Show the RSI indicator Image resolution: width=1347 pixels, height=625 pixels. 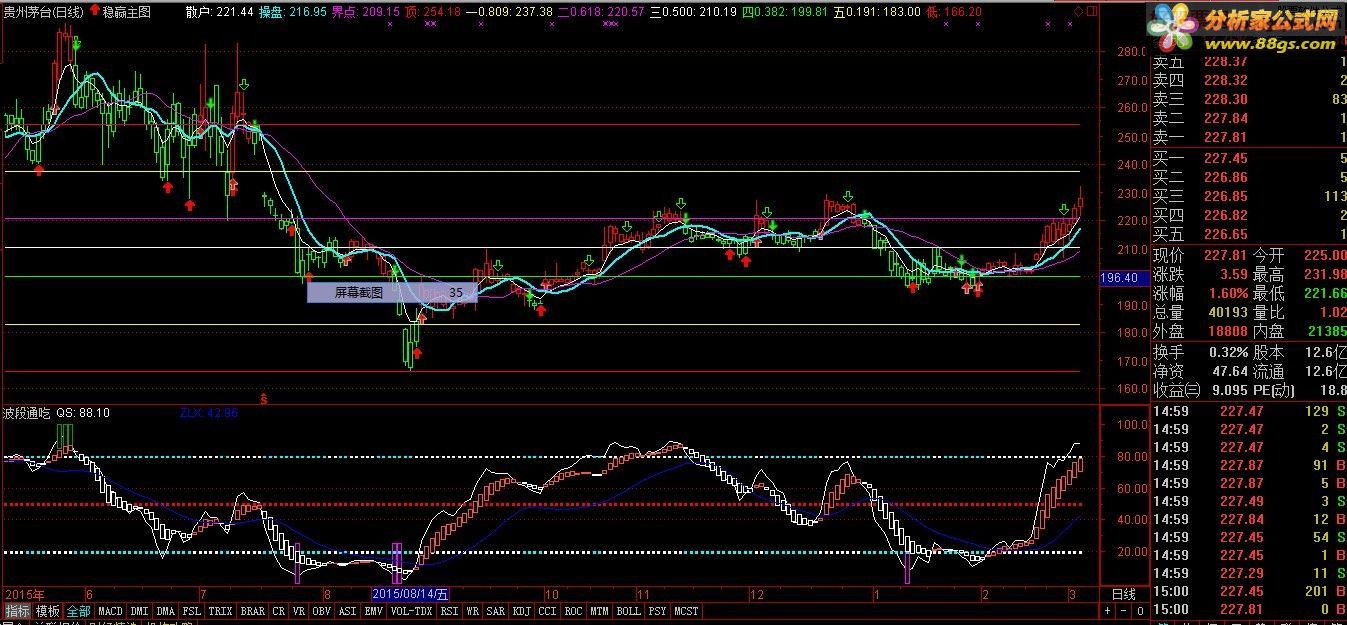tap(450, 610)
